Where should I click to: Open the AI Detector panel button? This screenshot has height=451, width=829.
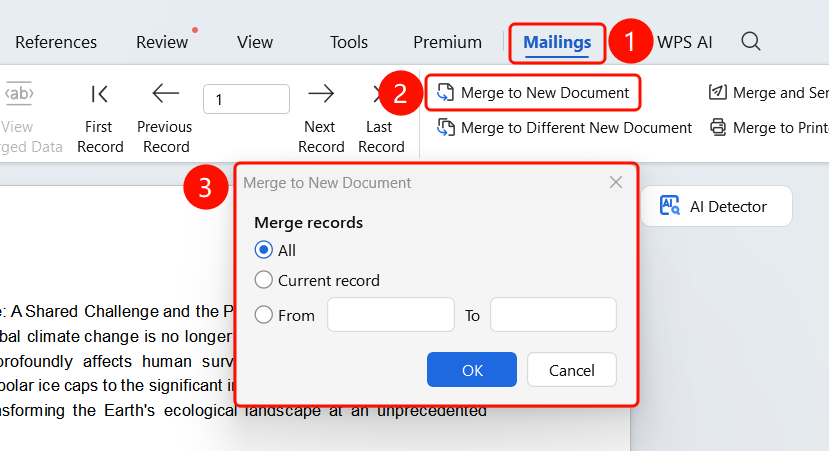716,206
